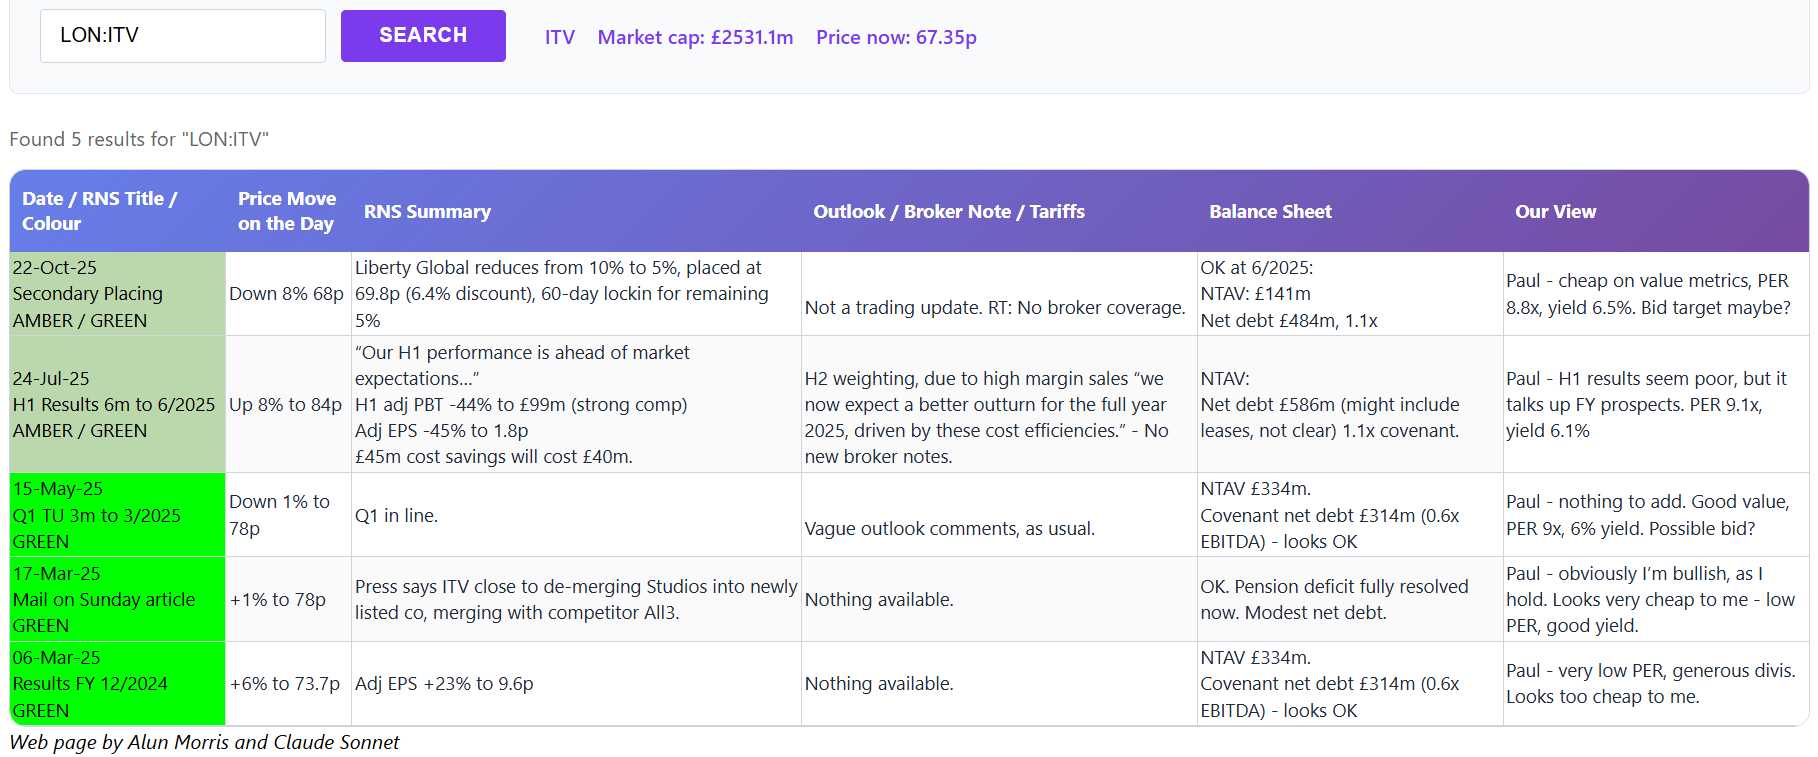
Task: Click Outlook / Broker Note / Tariffs header
Action: [x=949, y=211]
